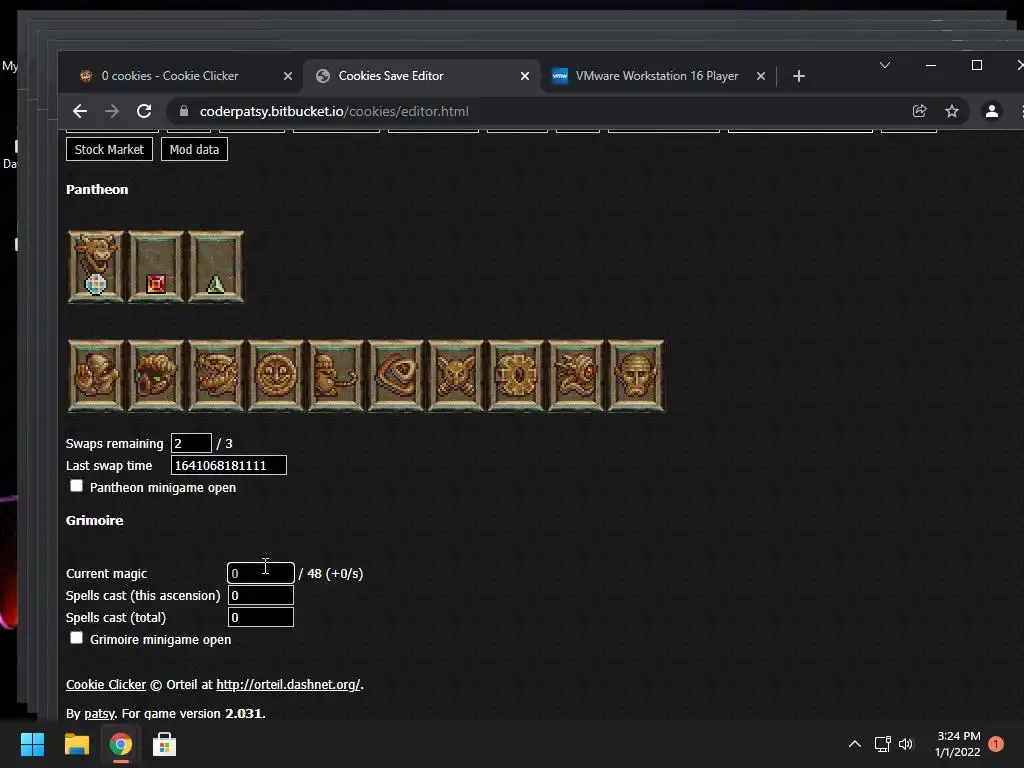The height and width of the screenshot is (768, 1024).
Task: Switch to the Cookie Clicker tab
Action: pyautogui.click(x=170, y=76)
